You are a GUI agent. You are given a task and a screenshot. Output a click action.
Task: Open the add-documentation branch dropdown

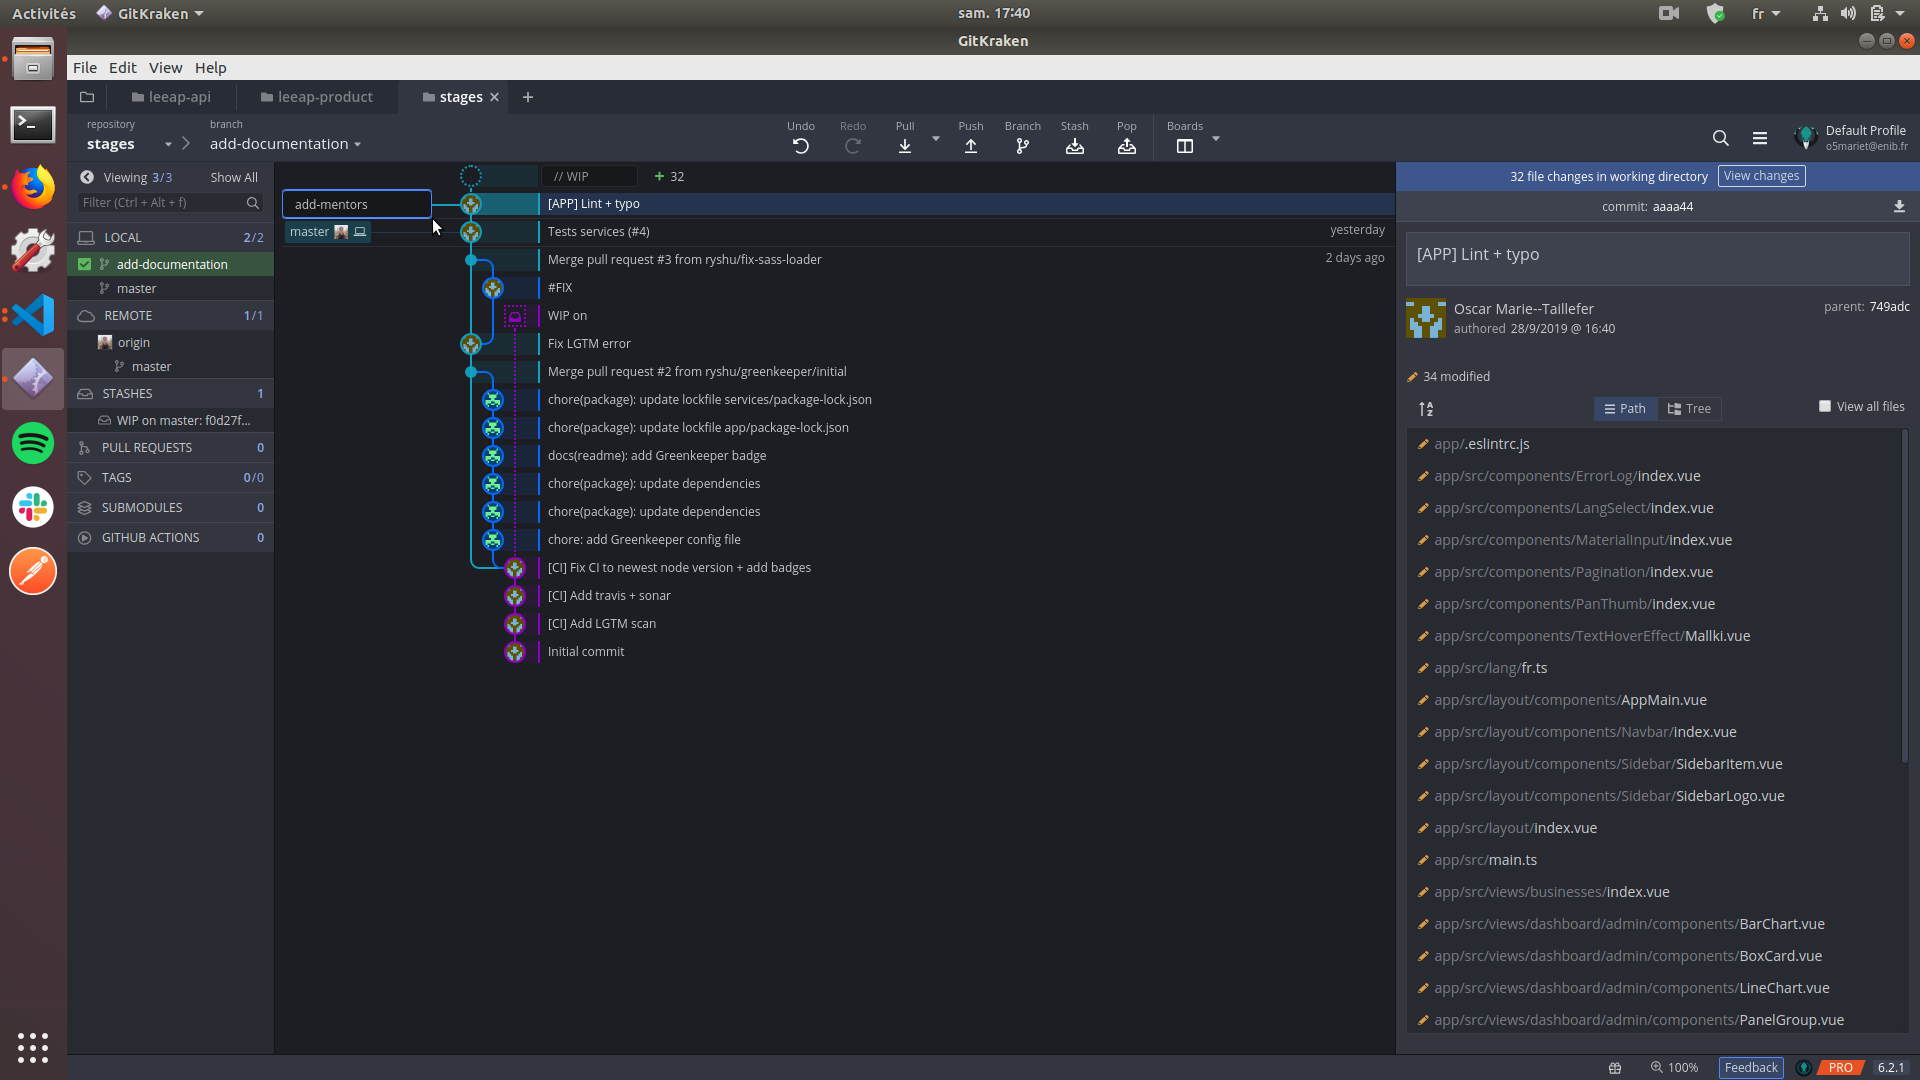coord(357,144)
